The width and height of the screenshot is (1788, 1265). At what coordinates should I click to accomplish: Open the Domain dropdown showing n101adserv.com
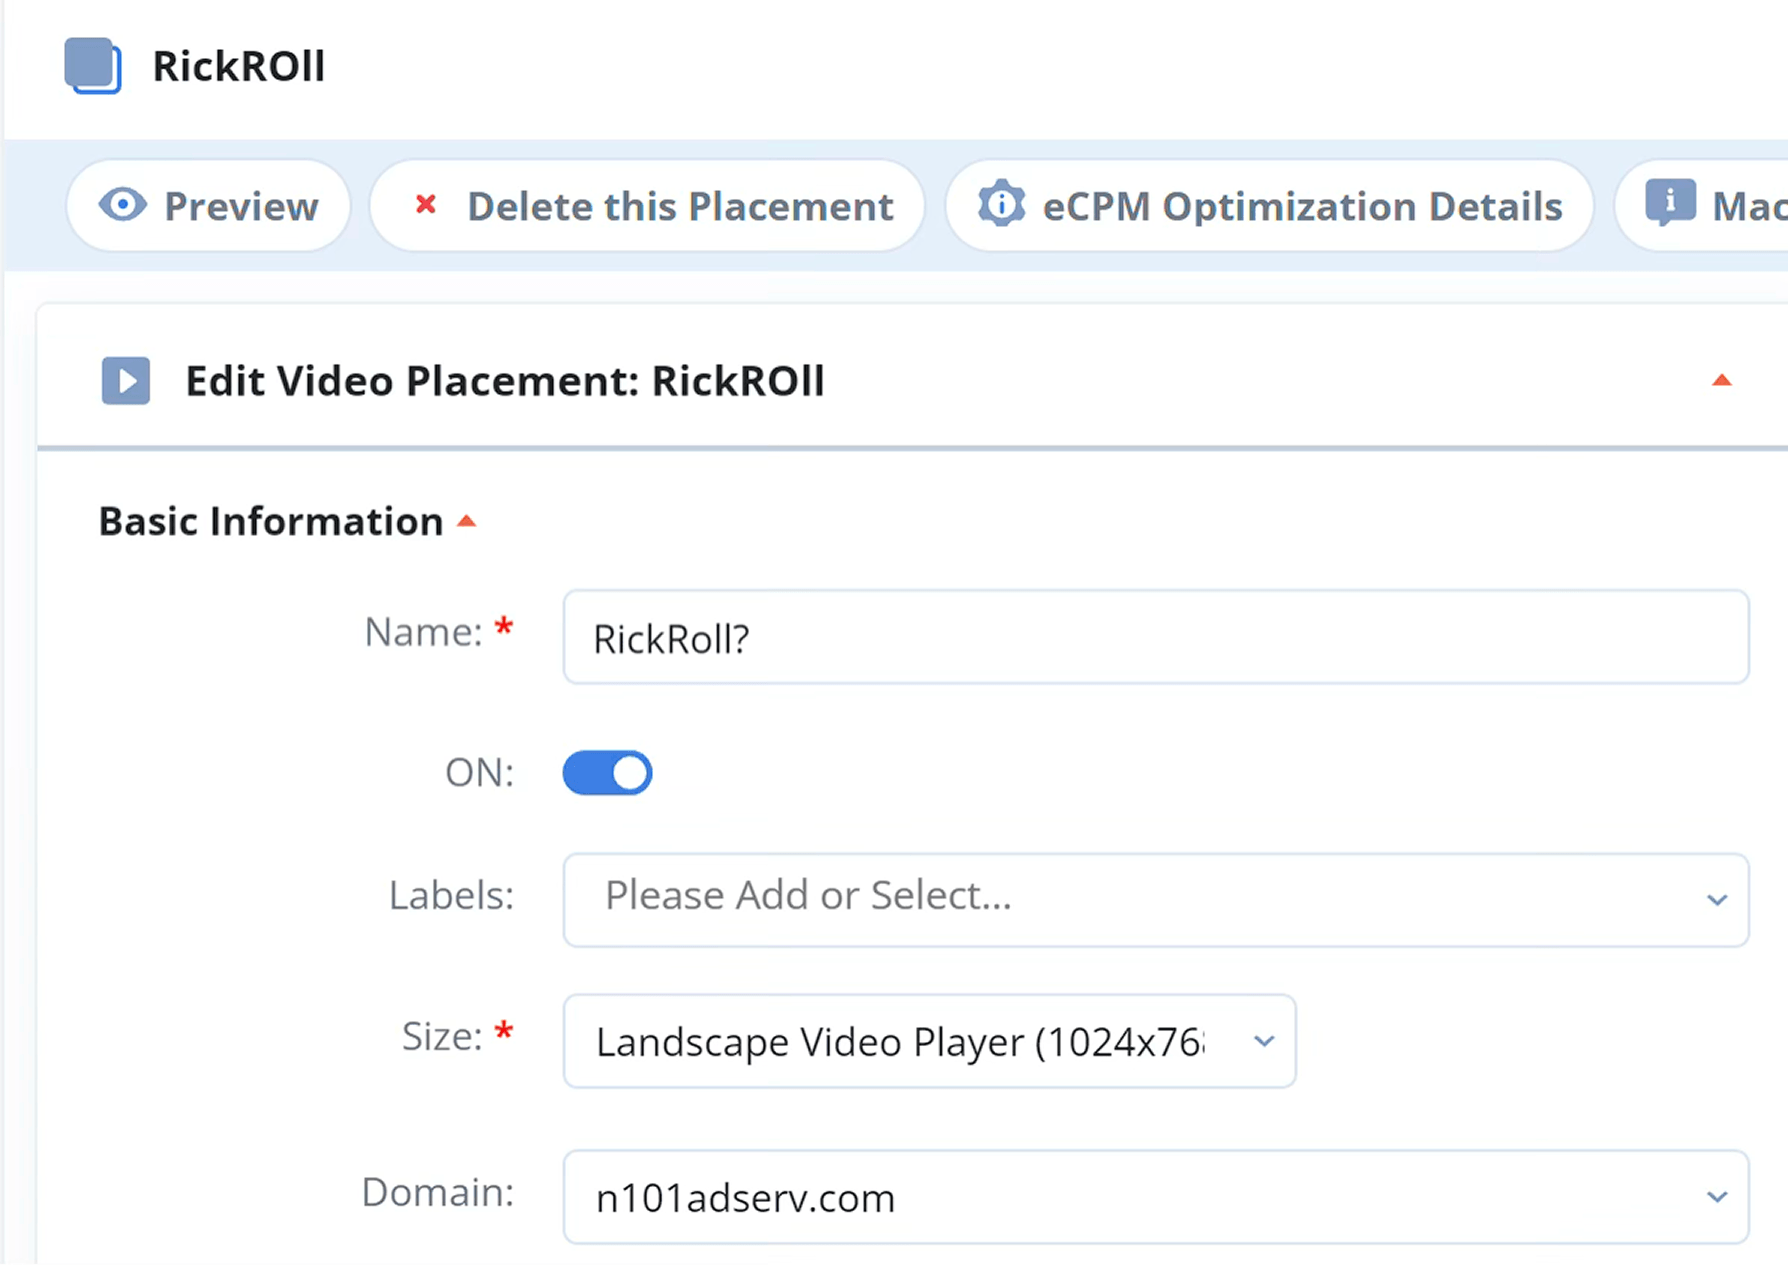[1716, 1196]
